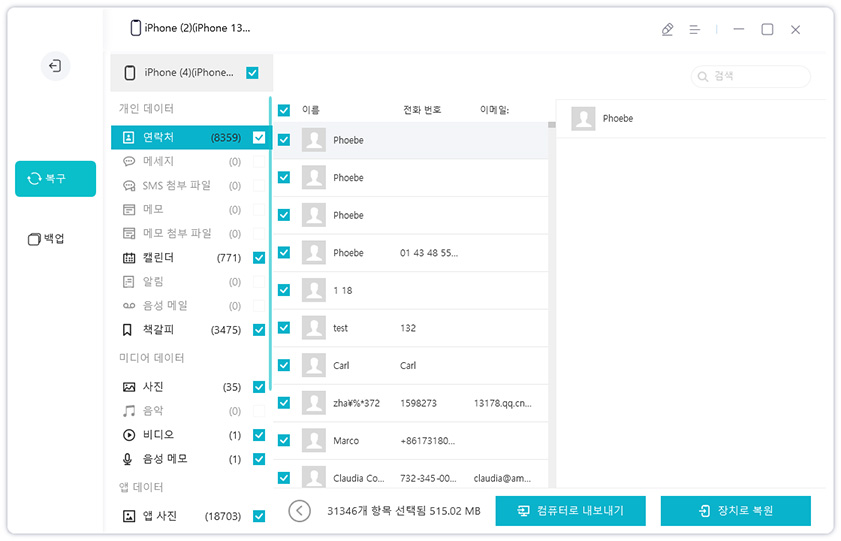Click the 음성 메일 voicemail icon
Image resolution: width=841 pixels, height=541 pixels.
tap(129, 306)
